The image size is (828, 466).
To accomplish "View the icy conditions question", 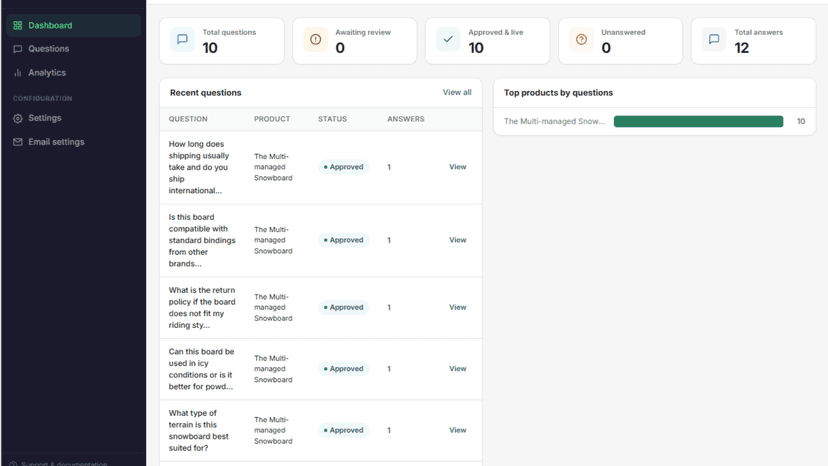I will pyautogui.click(x=457, y=369).
